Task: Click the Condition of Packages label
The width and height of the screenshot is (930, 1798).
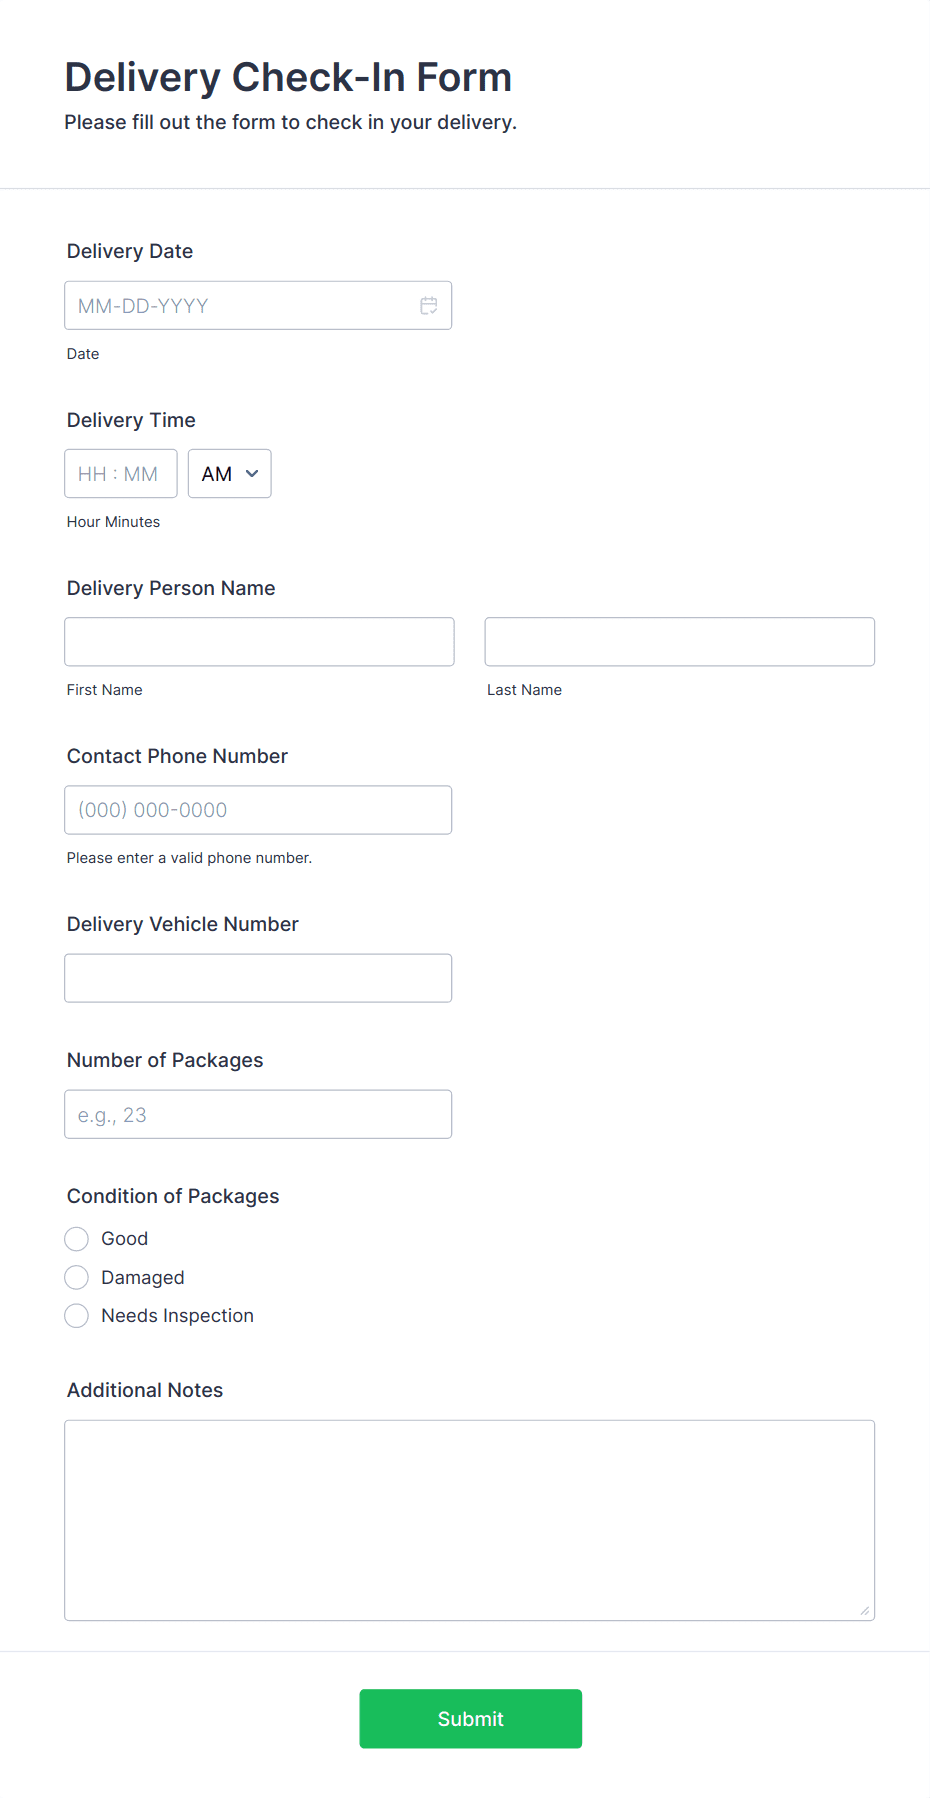Action: point(173,1196)
